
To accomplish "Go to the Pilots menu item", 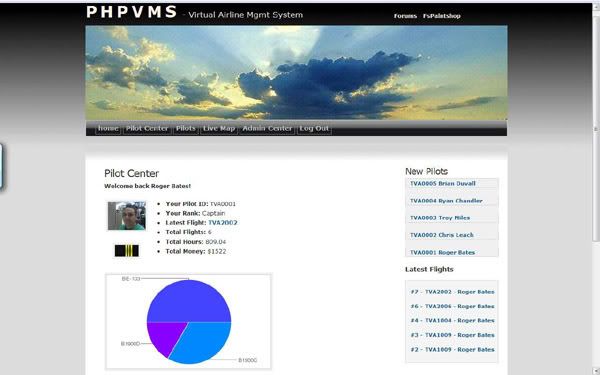I will coord(186,129).
